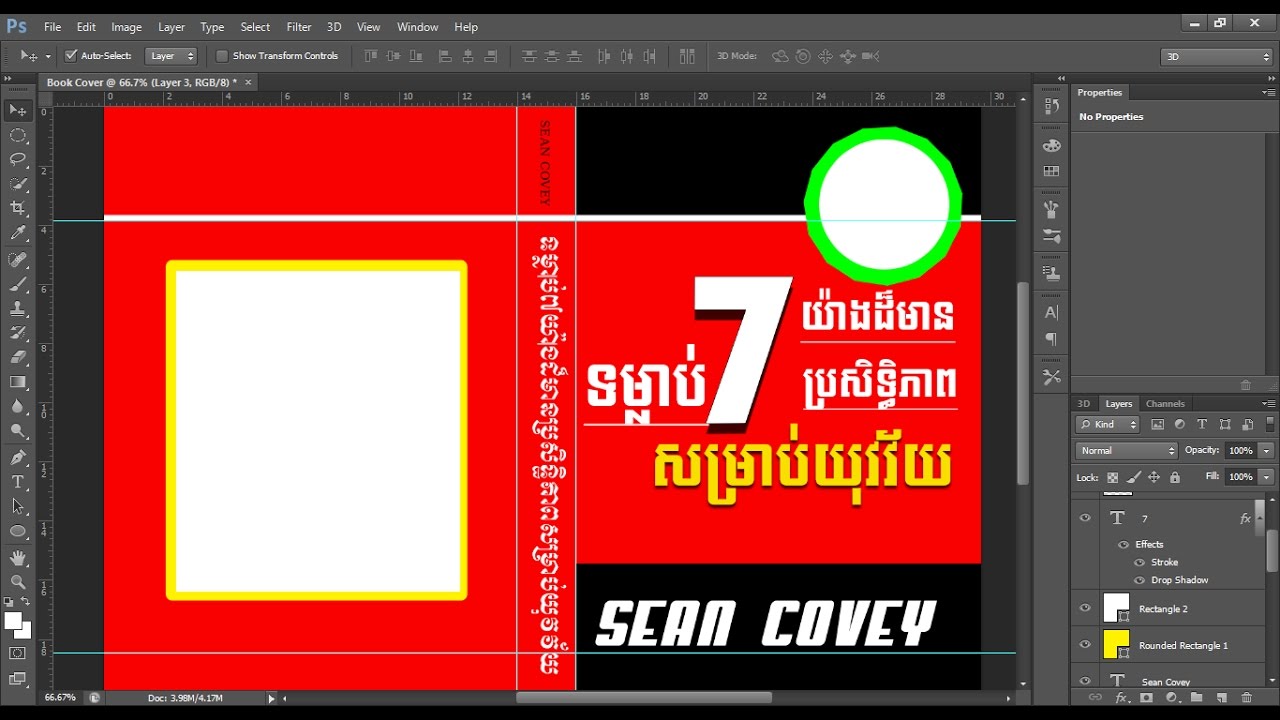Open the 3D workspace dropdown
Viewport: 1280px width, 720px height.
click(x=1216, y=57)
